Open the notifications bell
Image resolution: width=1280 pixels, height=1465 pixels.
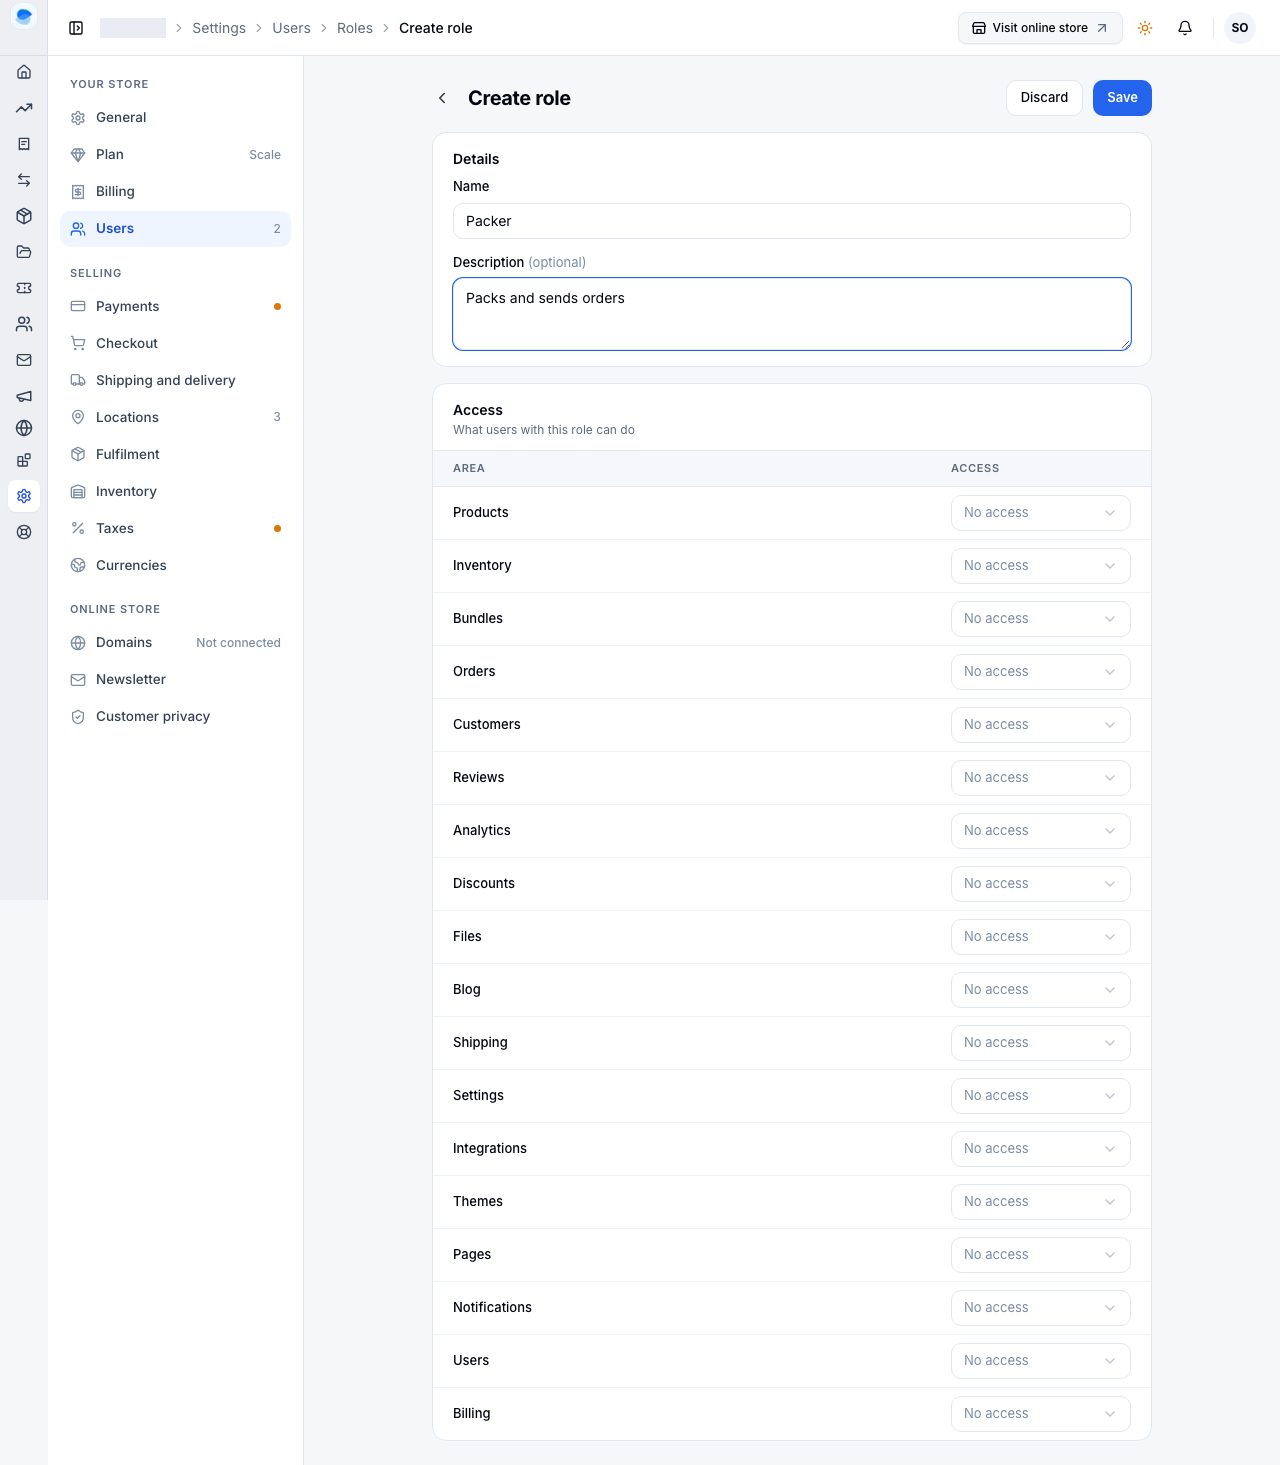click(x=1185, y=28)
